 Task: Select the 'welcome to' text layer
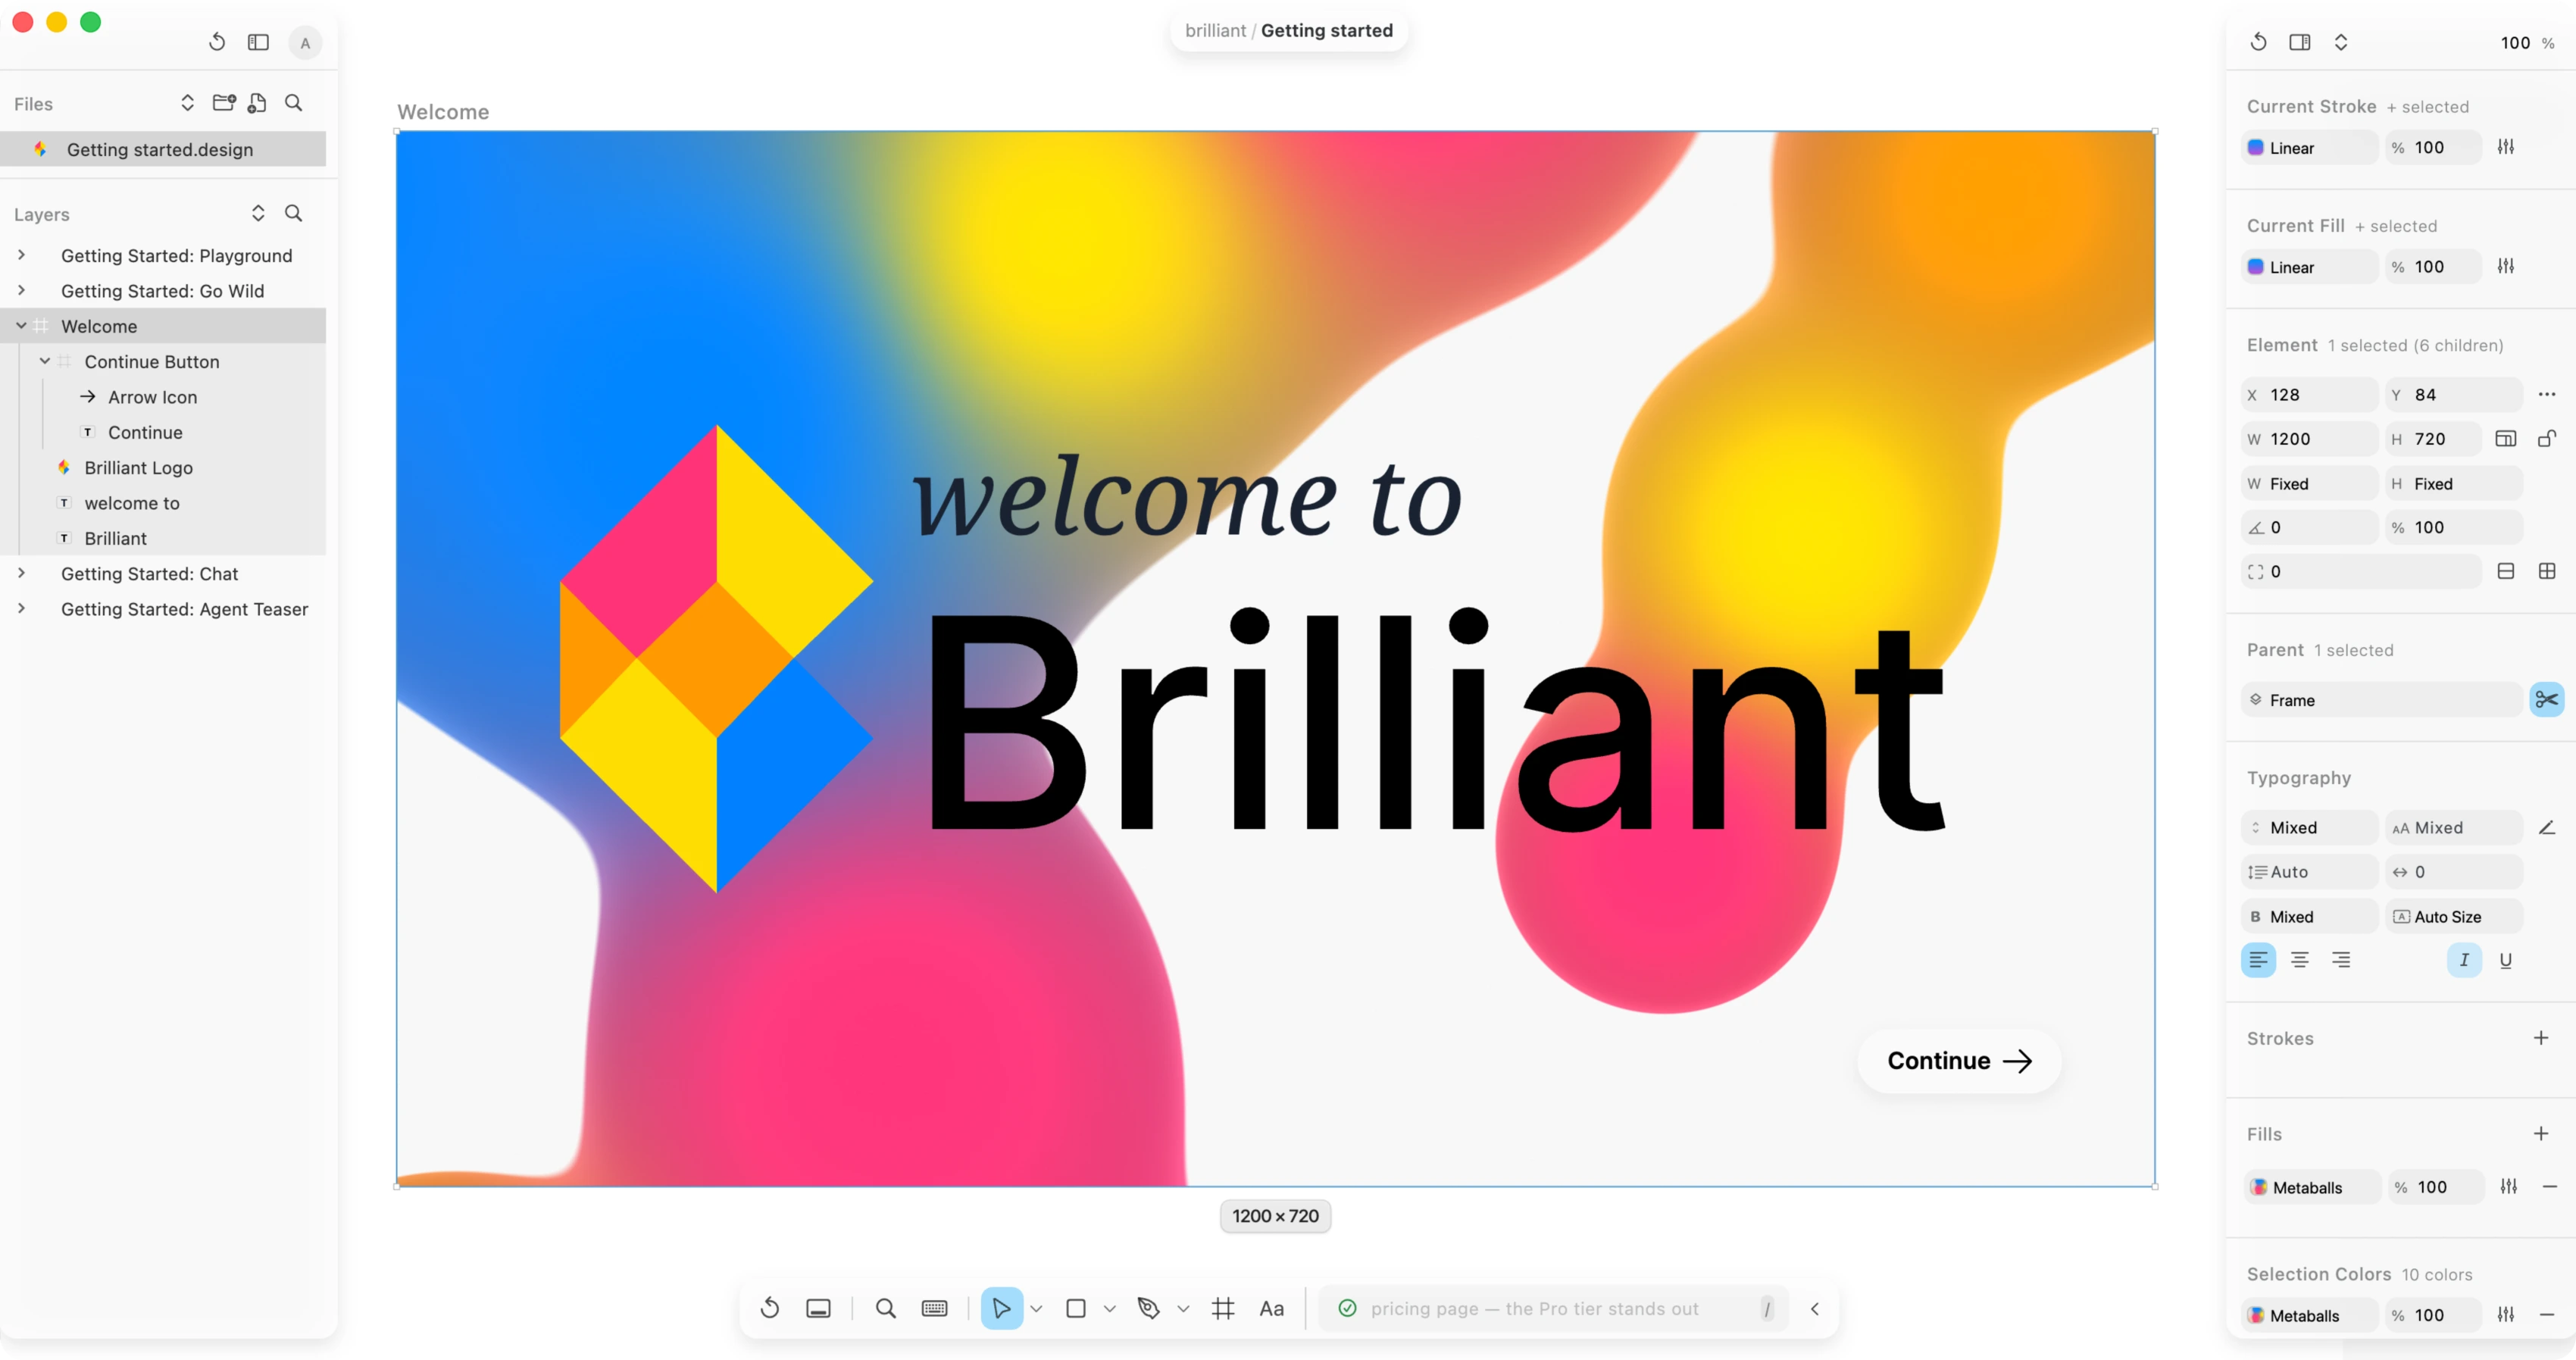pos(163,503)
